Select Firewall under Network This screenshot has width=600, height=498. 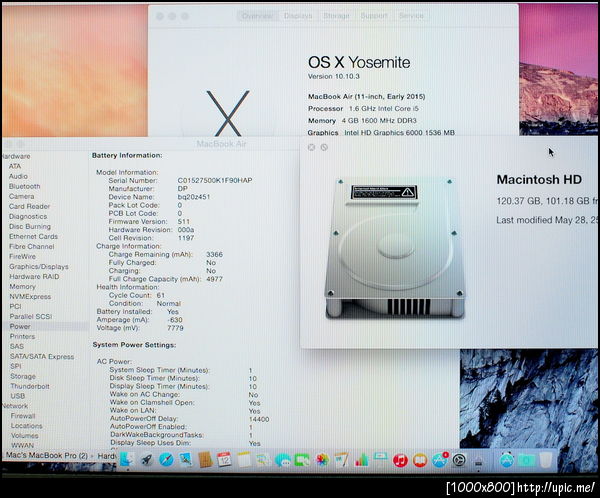23,416
